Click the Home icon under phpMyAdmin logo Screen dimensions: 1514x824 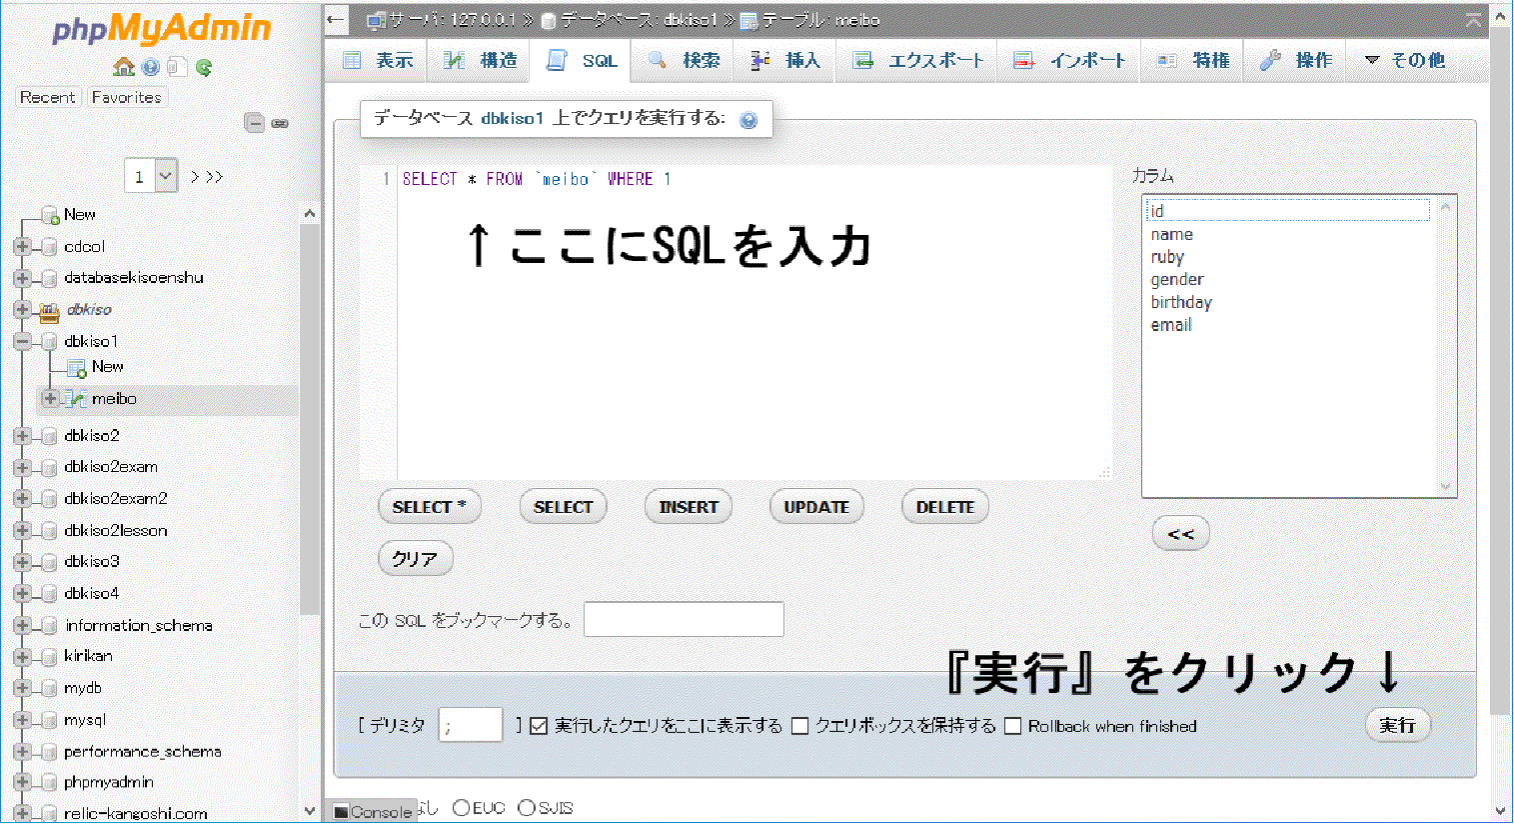pyautogui.click(x=124, y=67)
